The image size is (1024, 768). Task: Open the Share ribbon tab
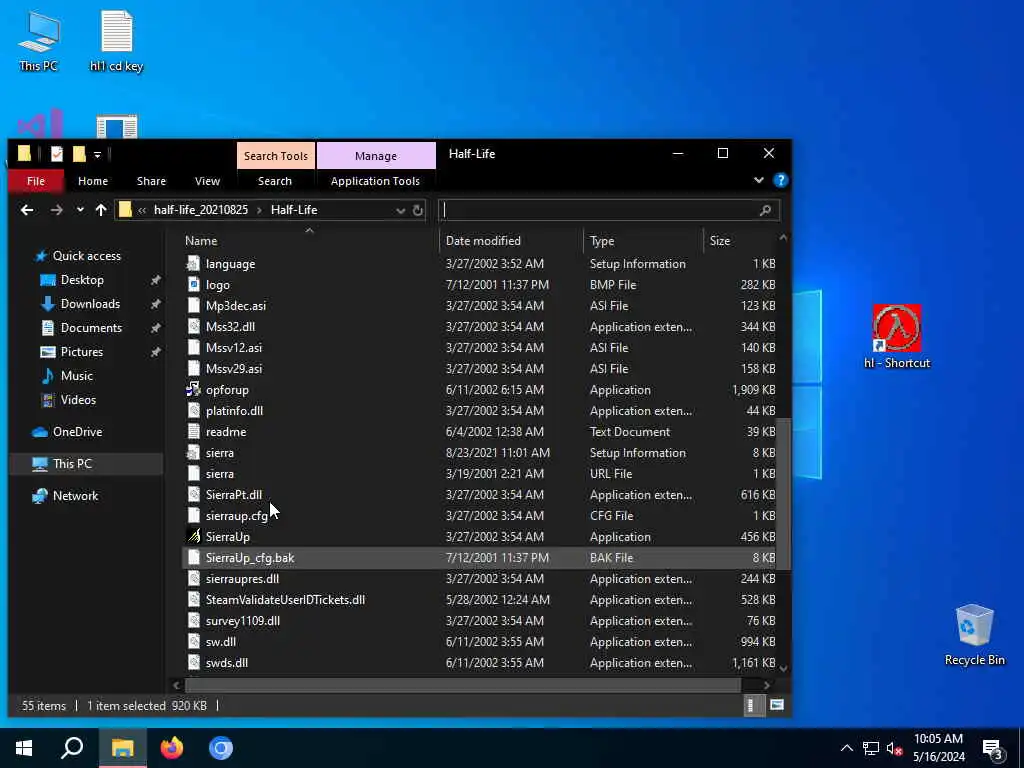click(x=151, y=181)
